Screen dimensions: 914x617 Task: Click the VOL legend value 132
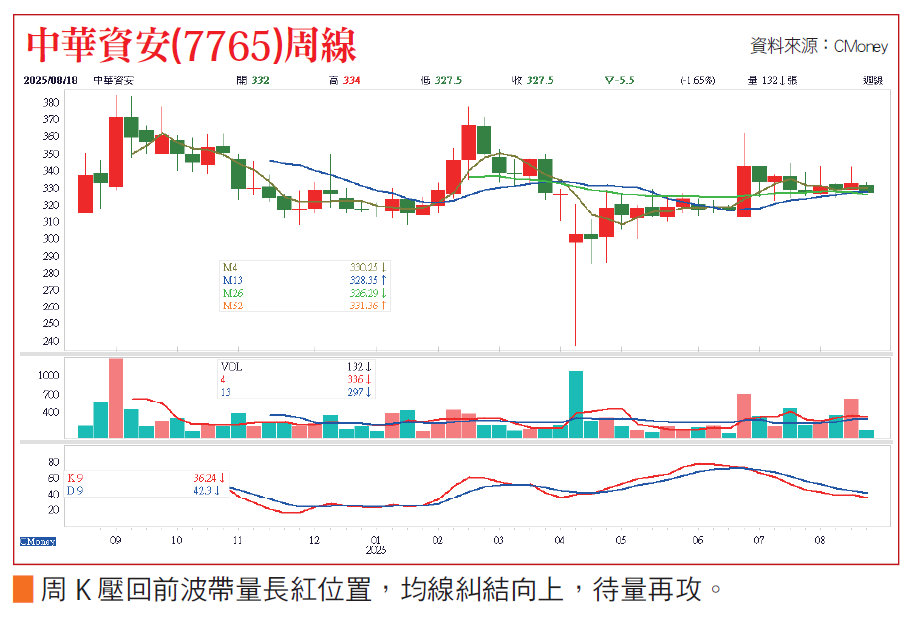click(x=355, y=367)
